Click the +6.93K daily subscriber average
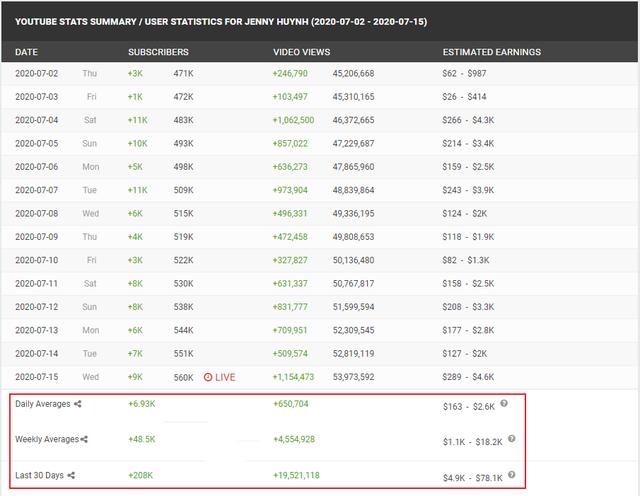 click(142, 404)
